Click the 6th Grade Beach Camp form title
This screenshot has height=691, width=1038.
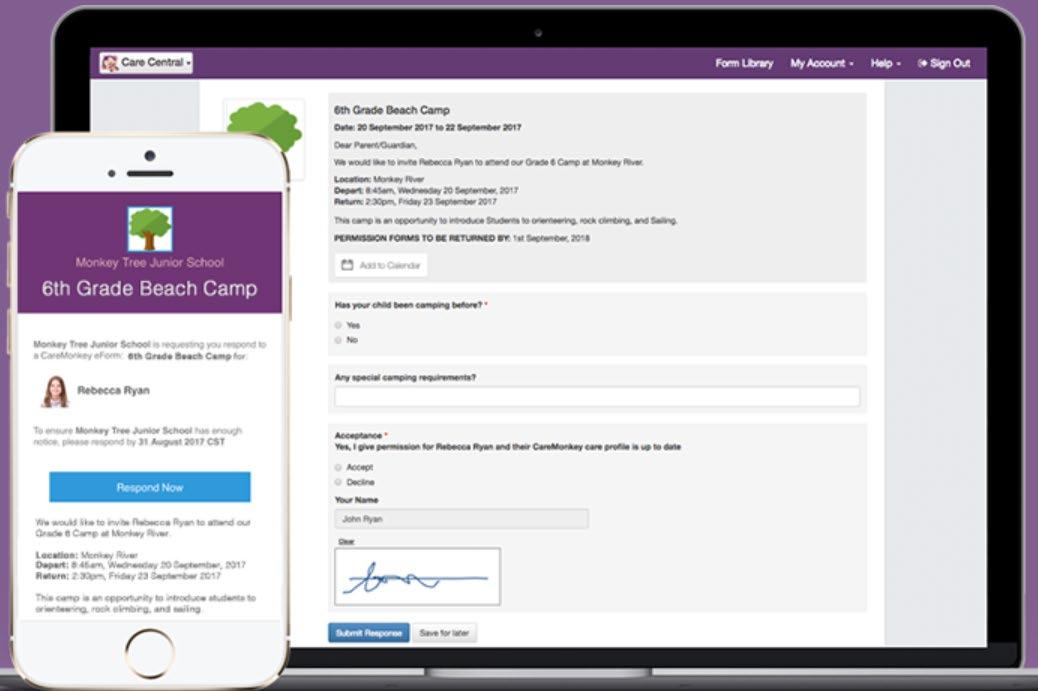392,111
